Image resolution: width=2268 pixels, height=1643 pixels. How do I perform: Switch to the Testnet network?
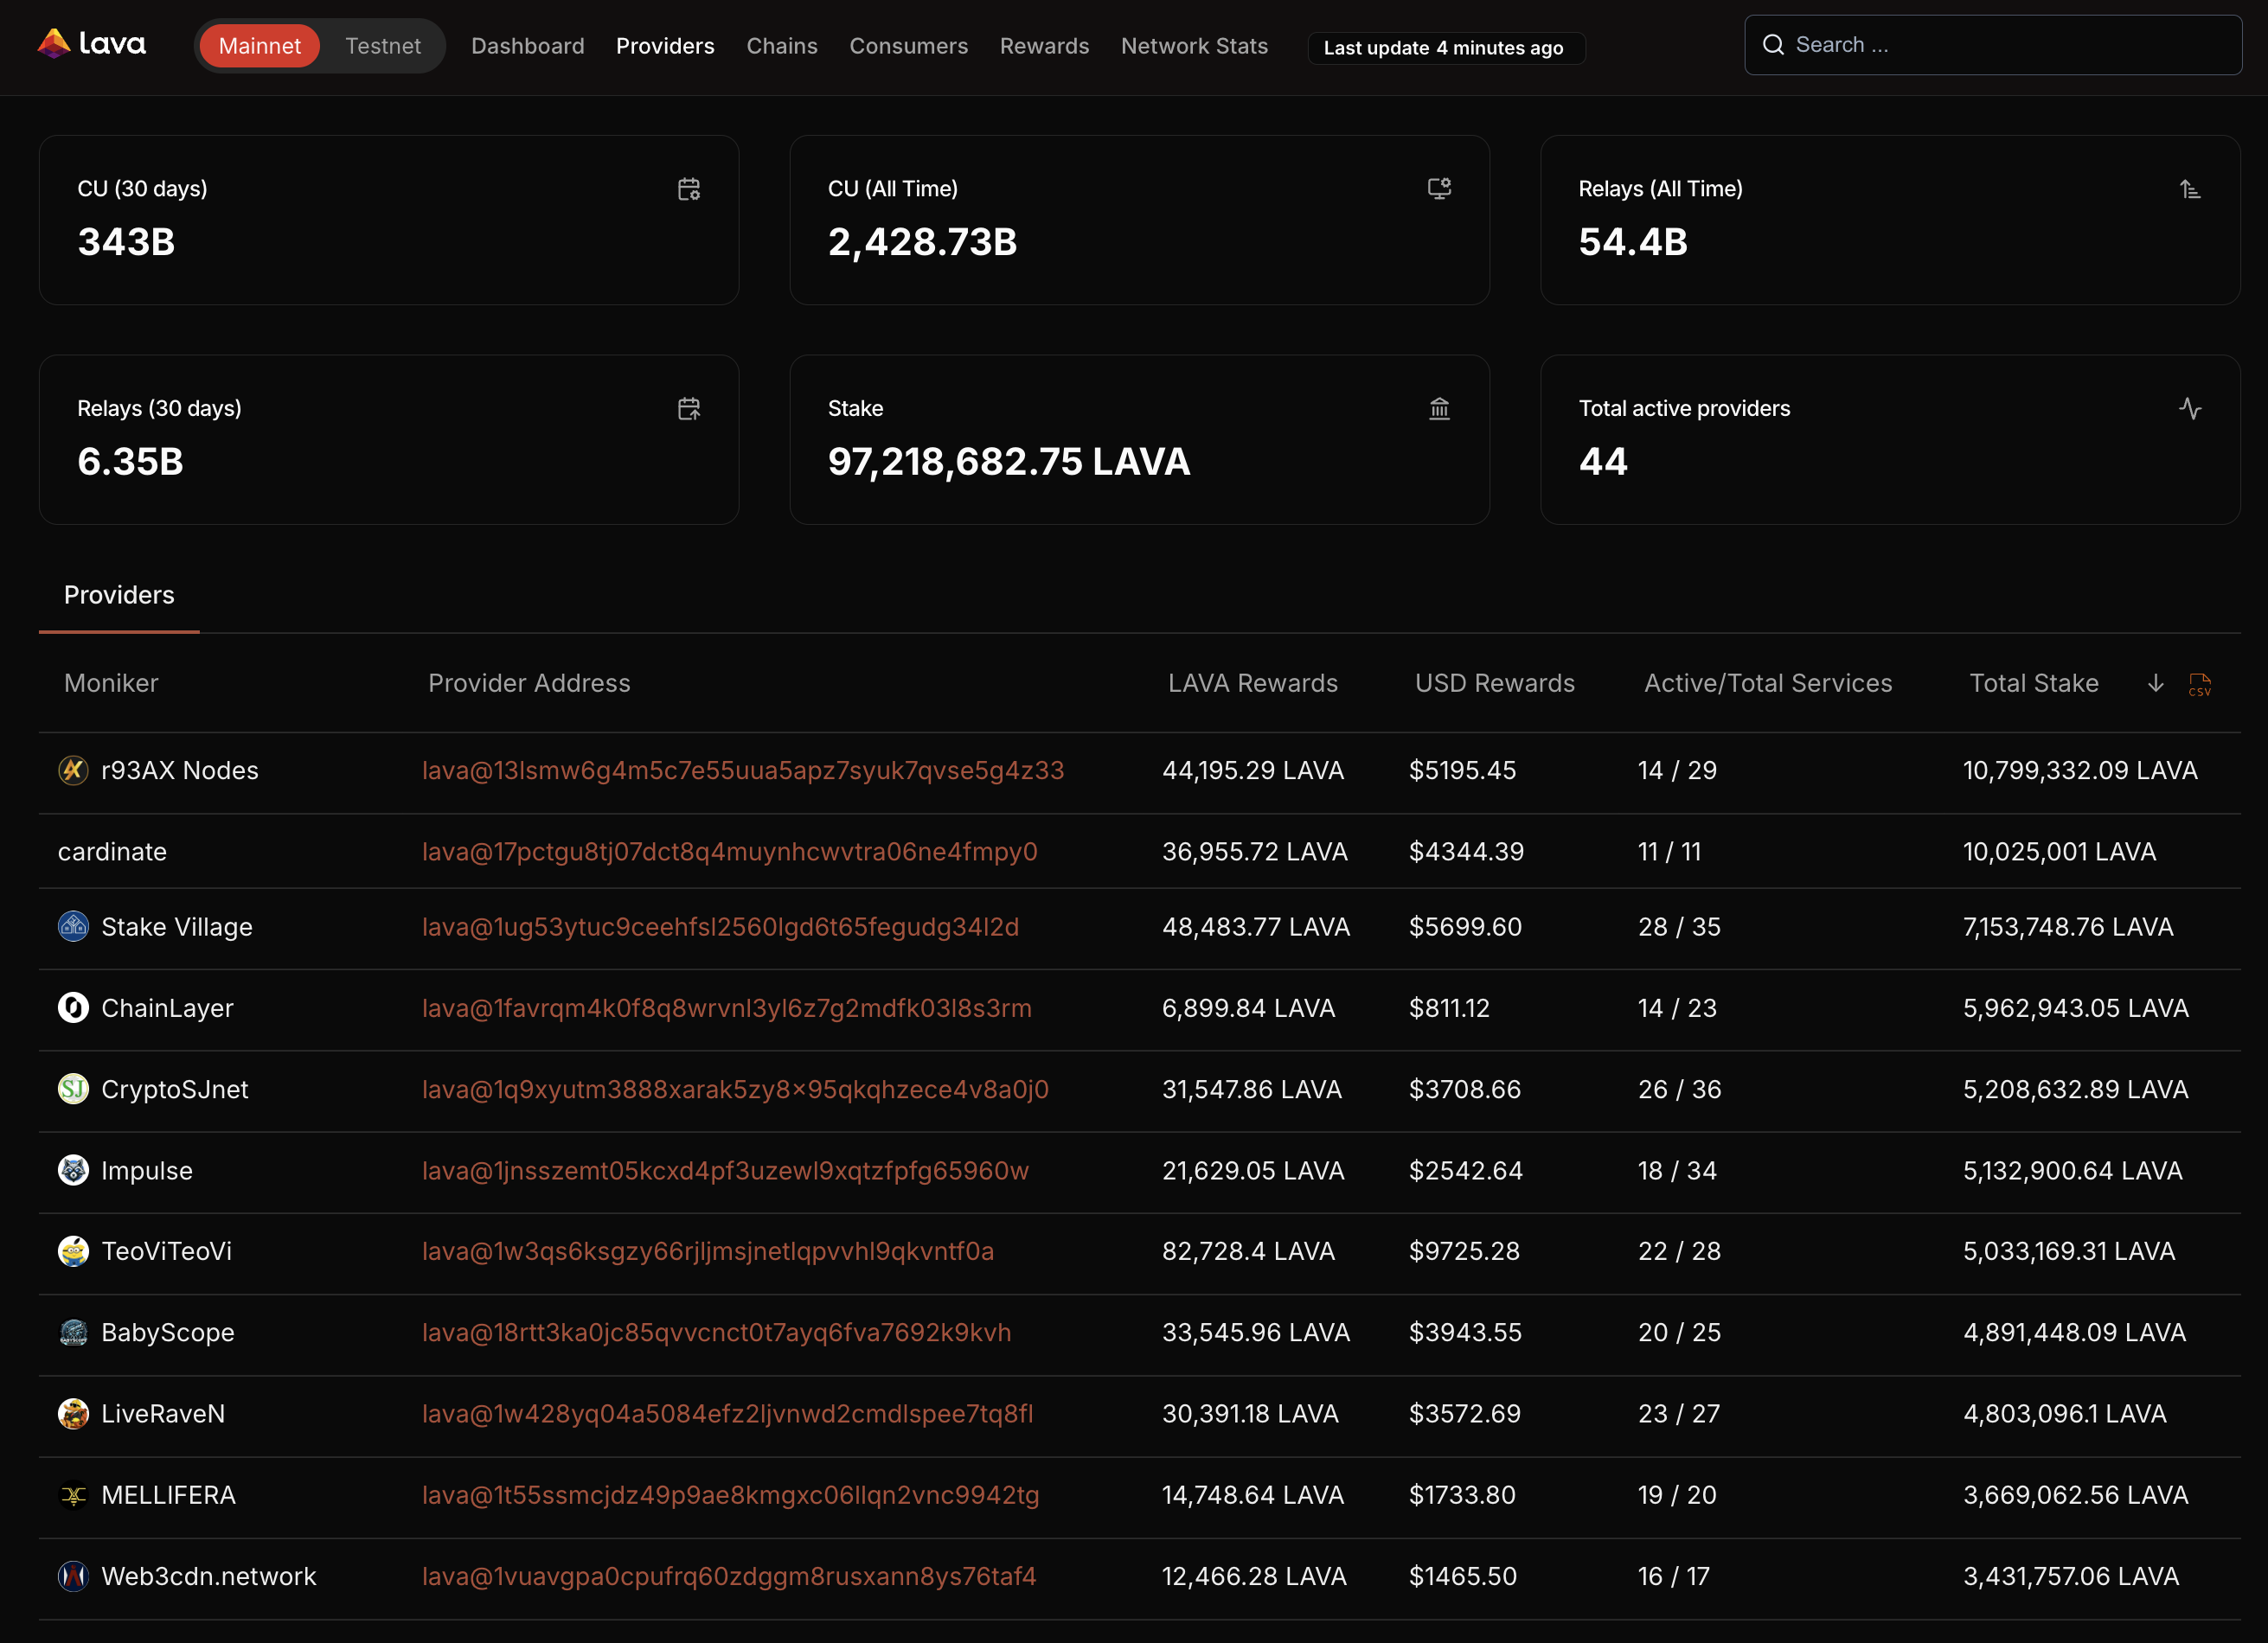(x=383, y=45)
